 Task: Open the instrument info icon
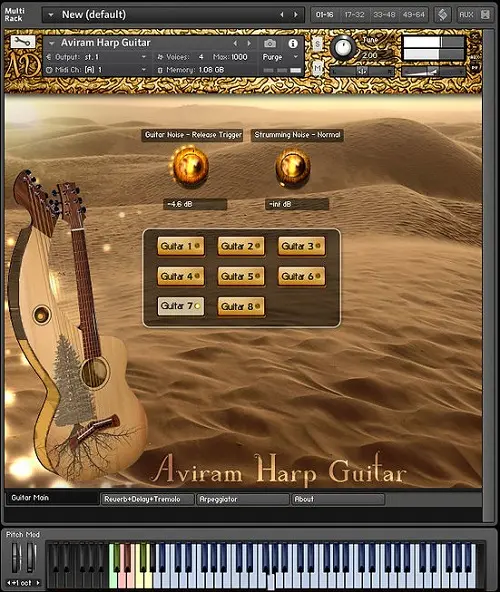[293, 43]
